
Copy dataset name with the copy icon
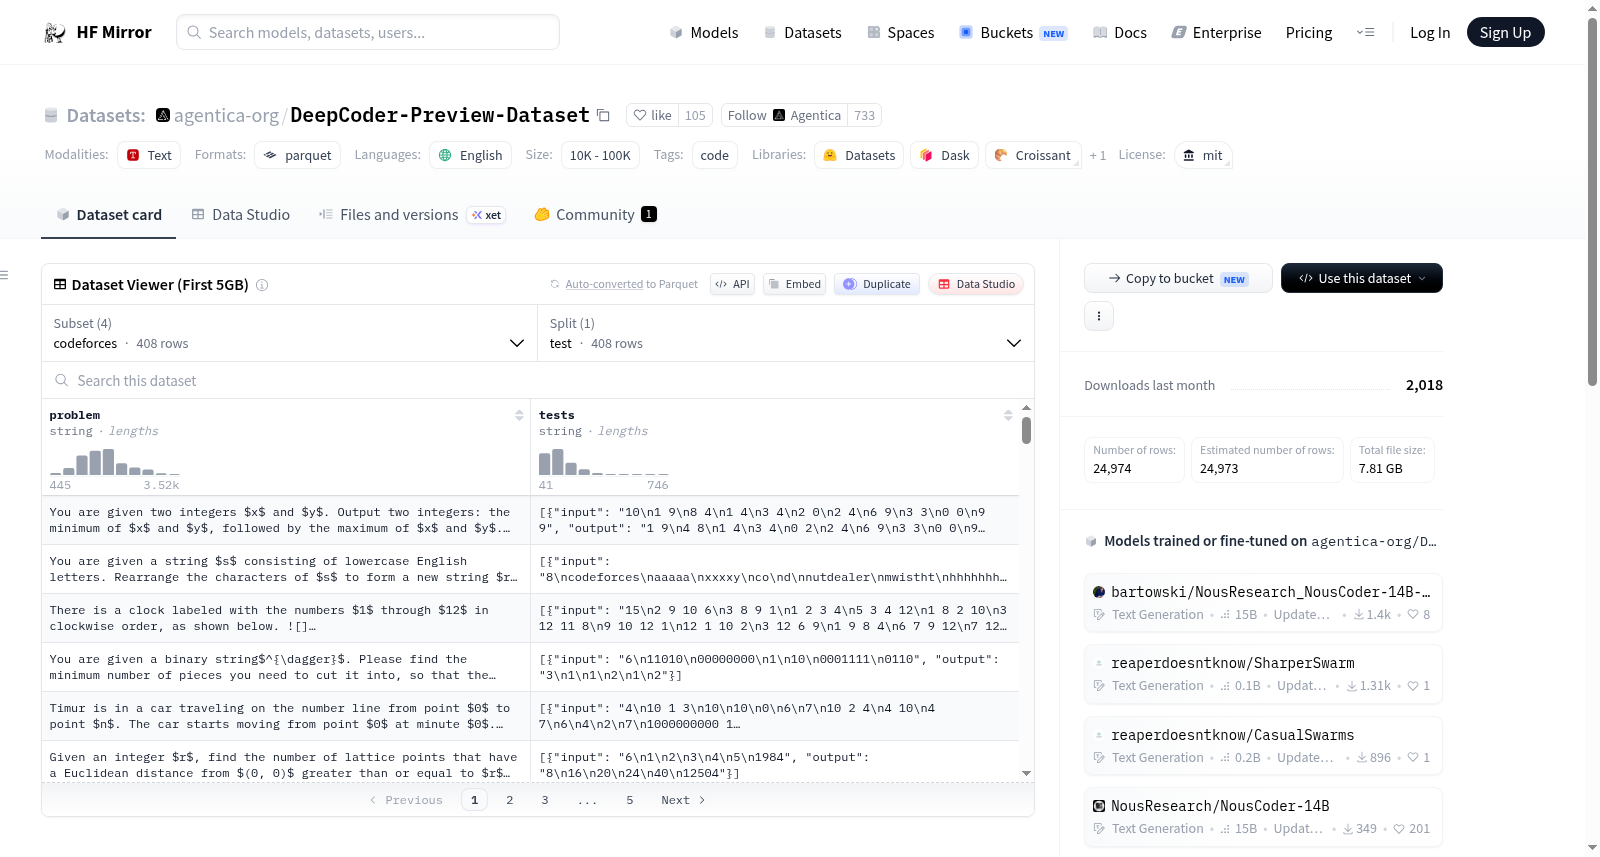coord(603,115)
